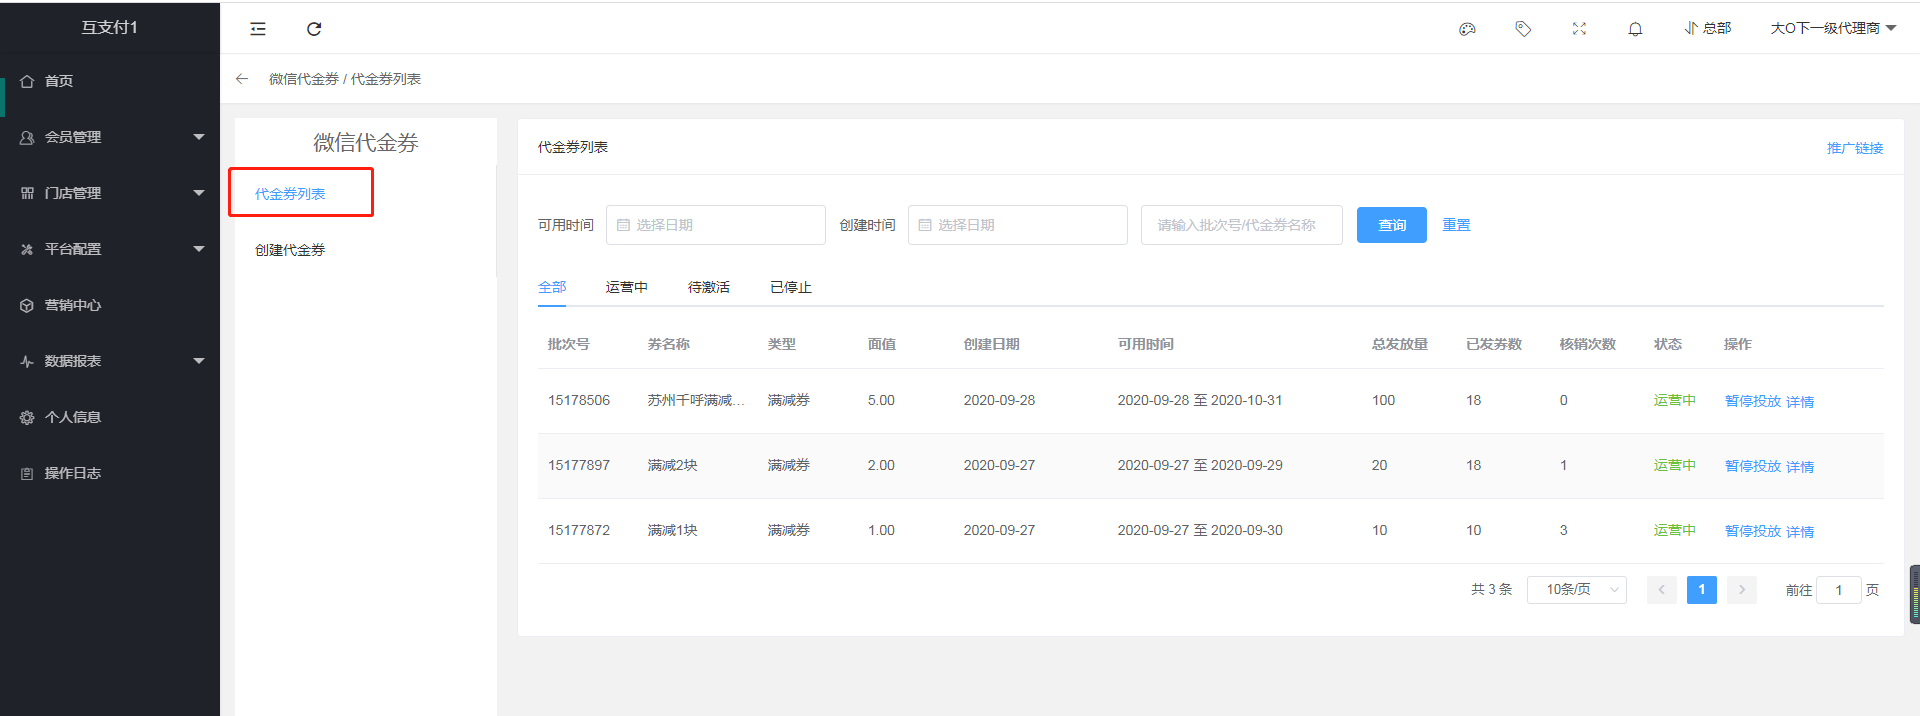
Task: Expand the 数据报表 menu arrow
Action: [x=199, y=361]
